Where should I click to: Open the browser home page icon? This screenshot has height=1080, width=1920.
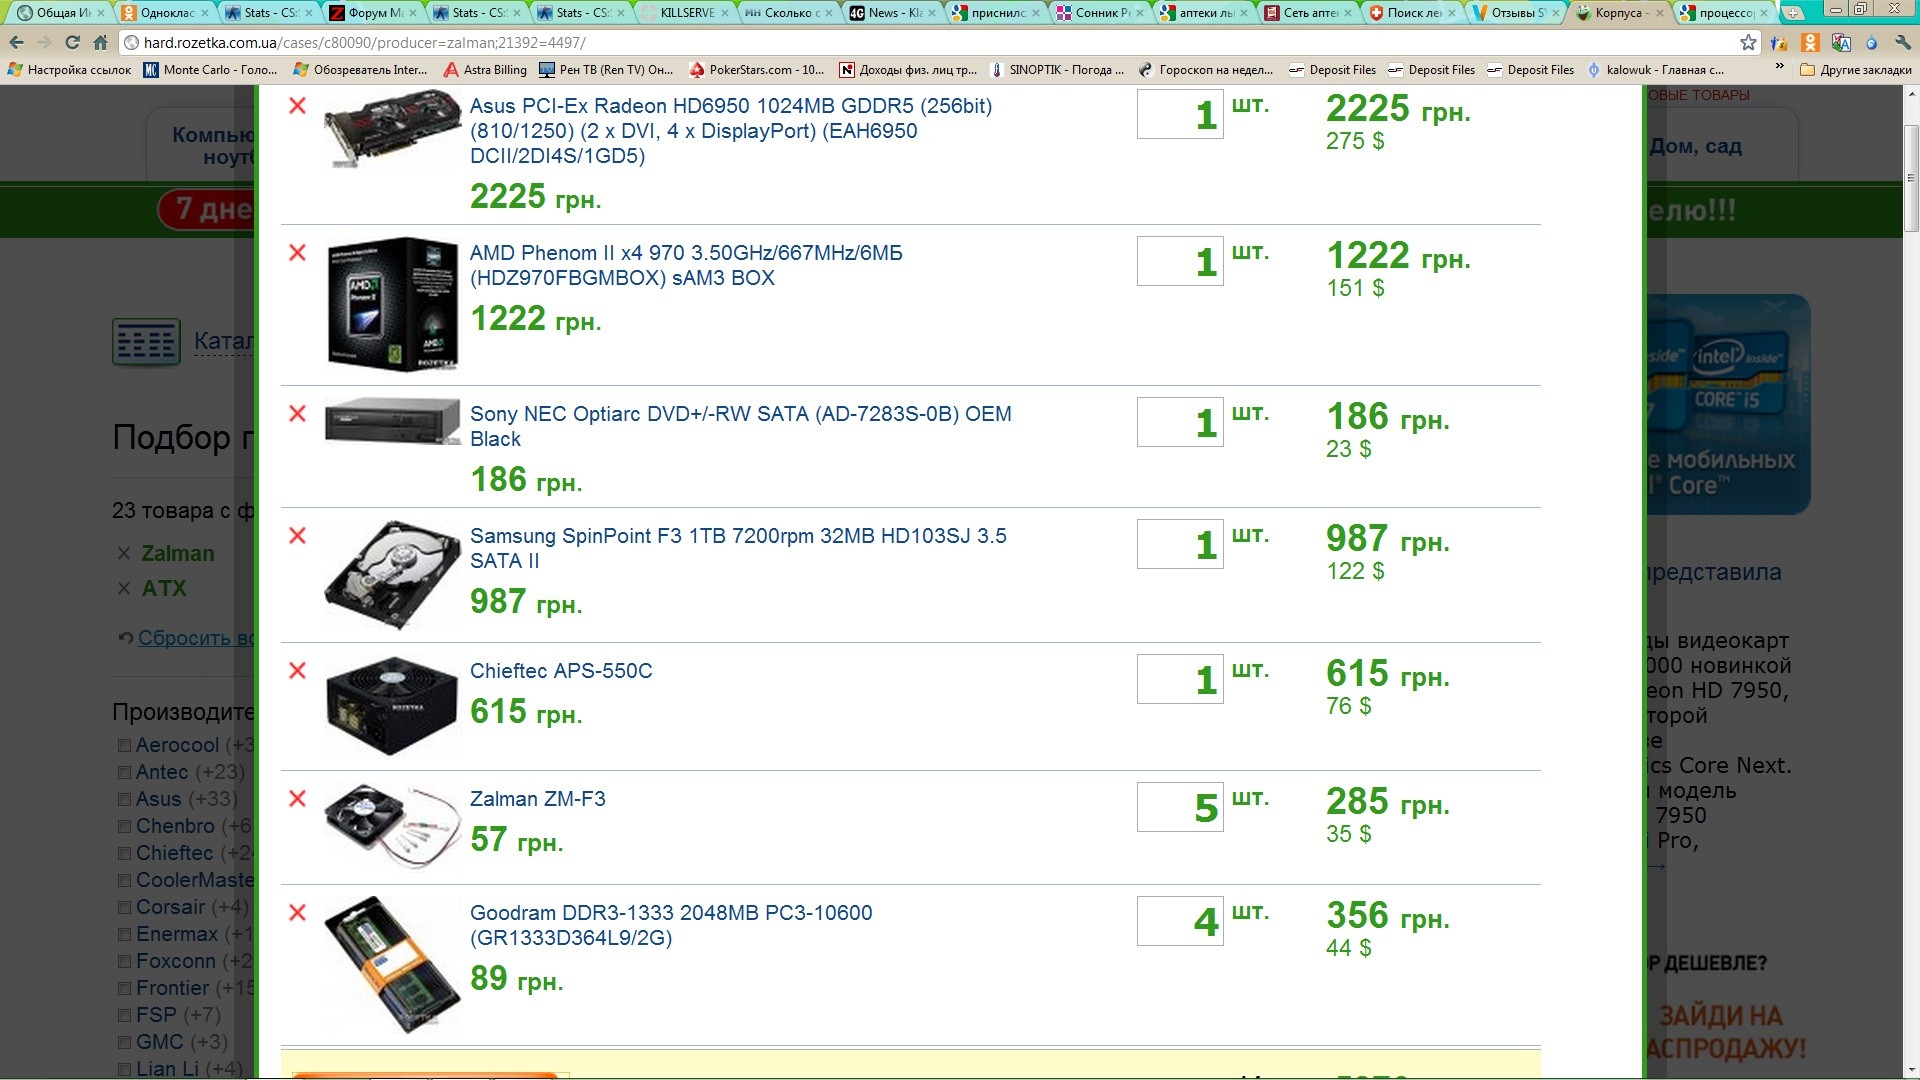(100, 43)
